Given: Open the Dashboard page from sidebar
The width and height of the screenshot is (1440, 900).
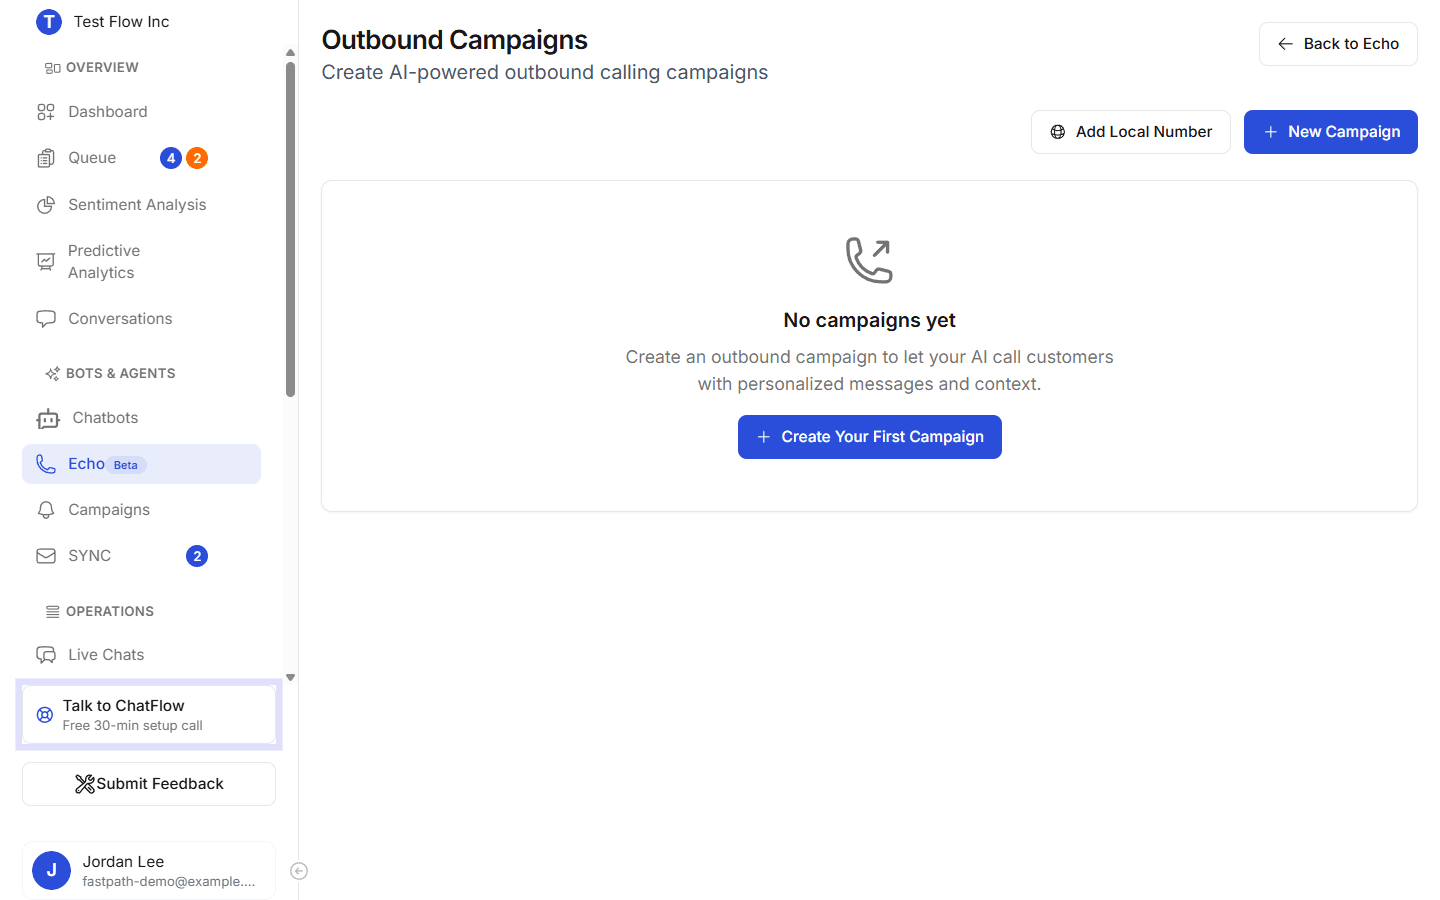Looking at the screenshot, I should [x=141, y=112].
